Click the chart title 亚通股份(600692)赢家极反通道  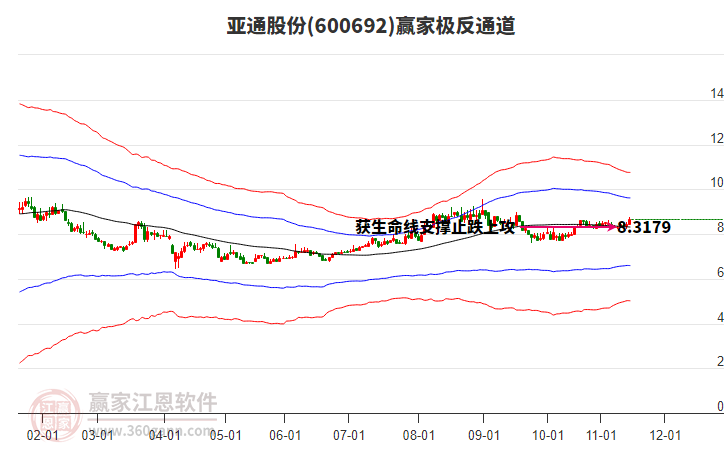click(371, 26)
